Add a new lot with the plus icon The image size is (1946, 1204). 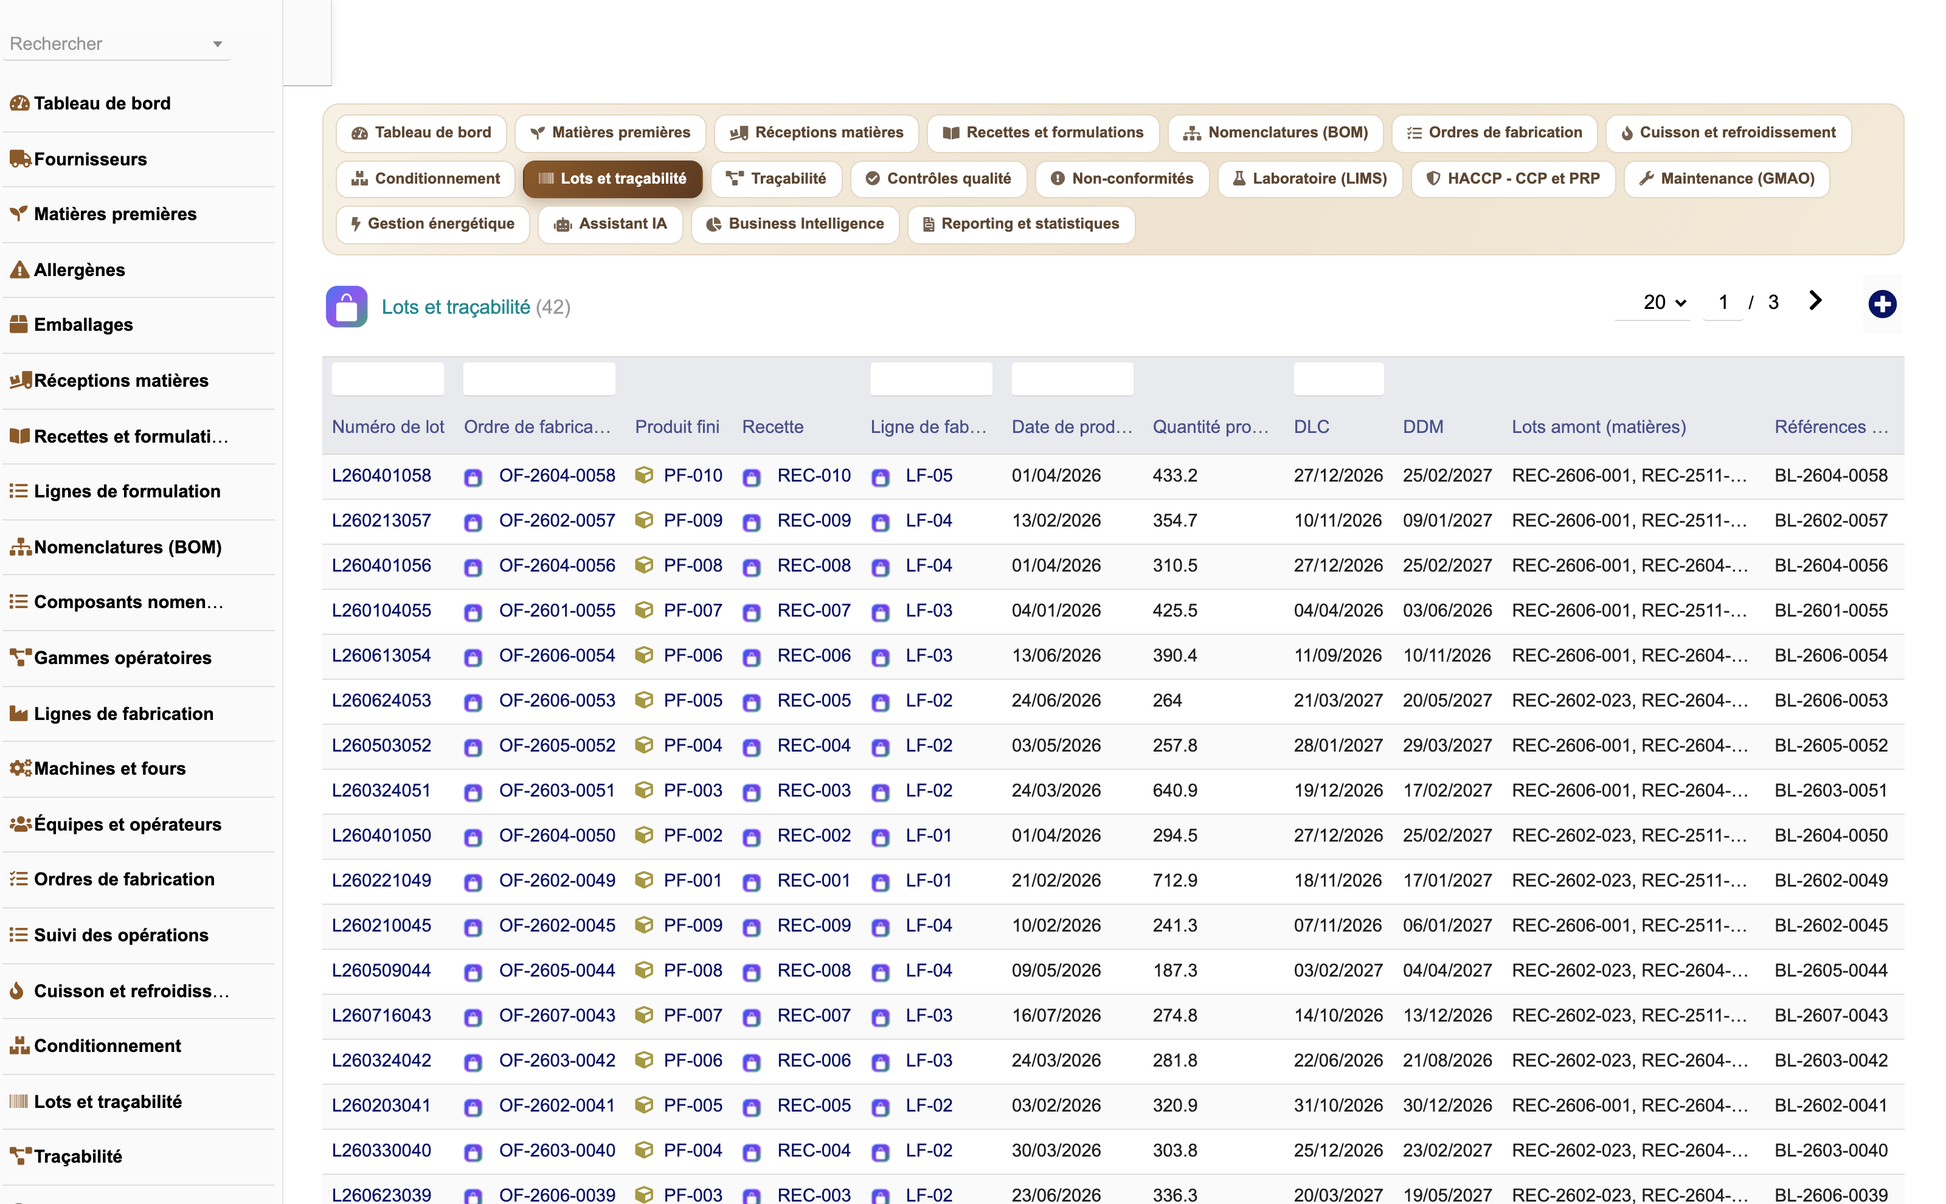1882,304
